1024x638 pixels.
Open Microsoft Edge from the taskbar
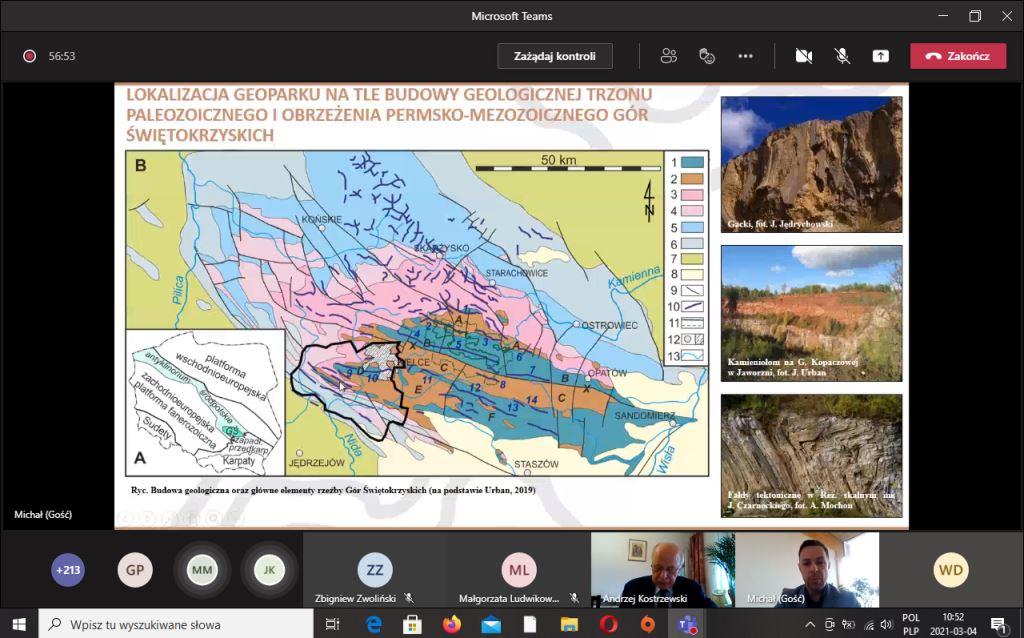pos(374,624)
